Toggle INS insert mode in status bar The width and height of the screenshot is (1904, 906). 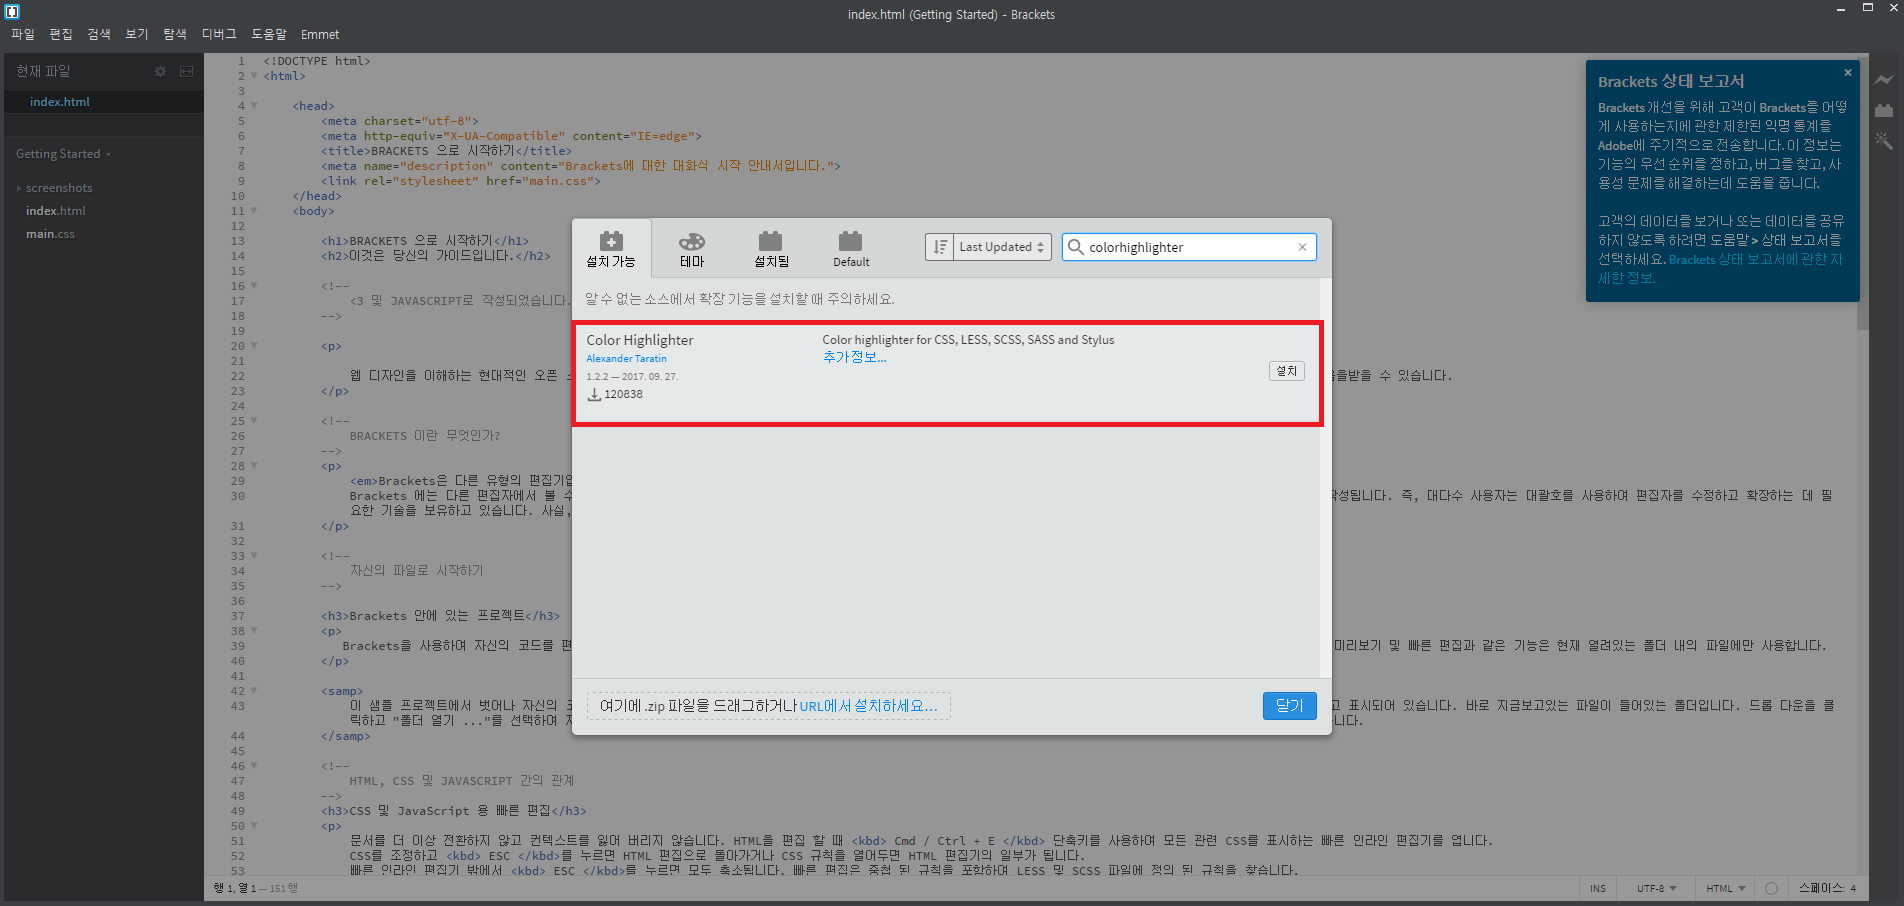1598,888
